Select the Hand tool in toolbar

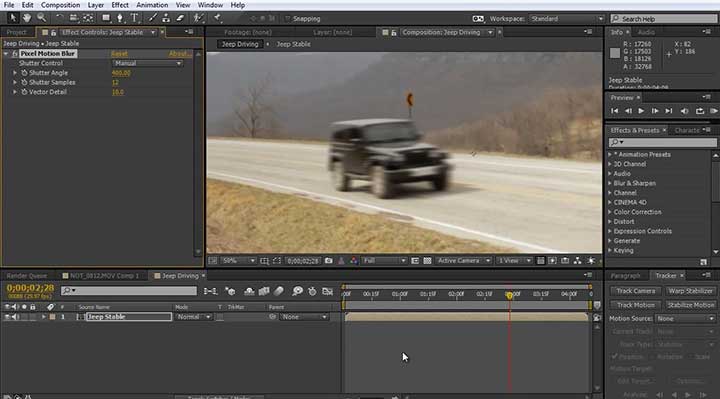click(27, 18)
